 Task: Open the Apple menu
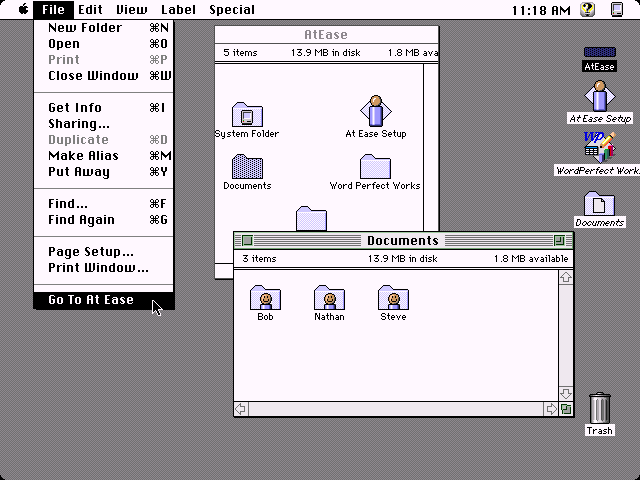click(x=23, y=10)
